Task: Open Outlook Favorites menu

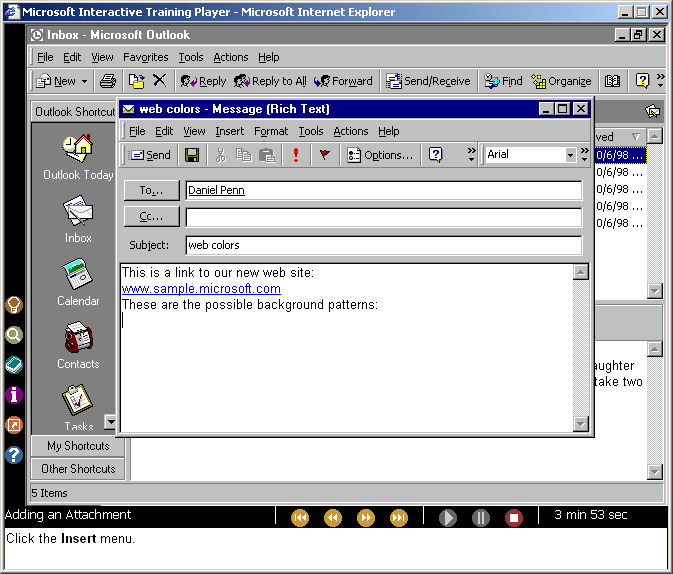Action: tap(146, 57)
